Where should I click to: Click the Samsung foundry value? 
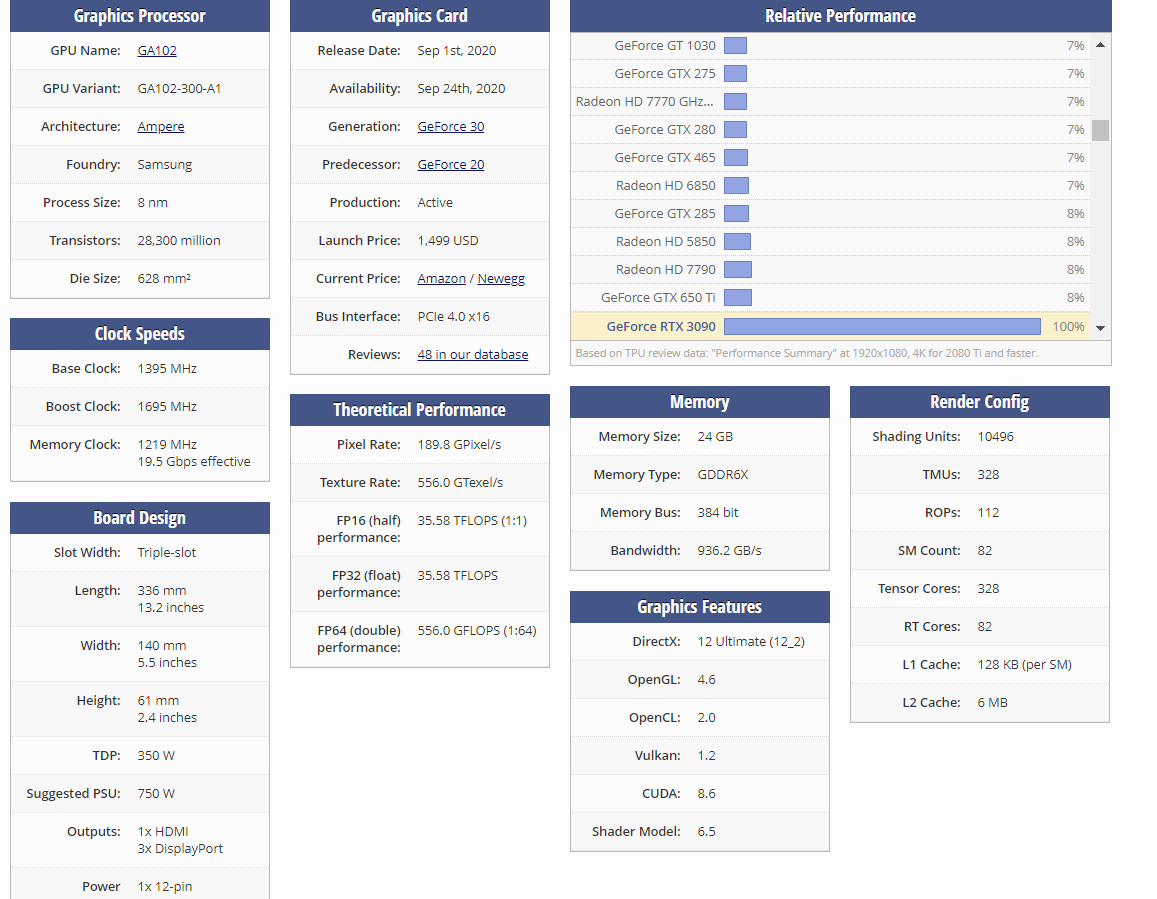(165, 165)
